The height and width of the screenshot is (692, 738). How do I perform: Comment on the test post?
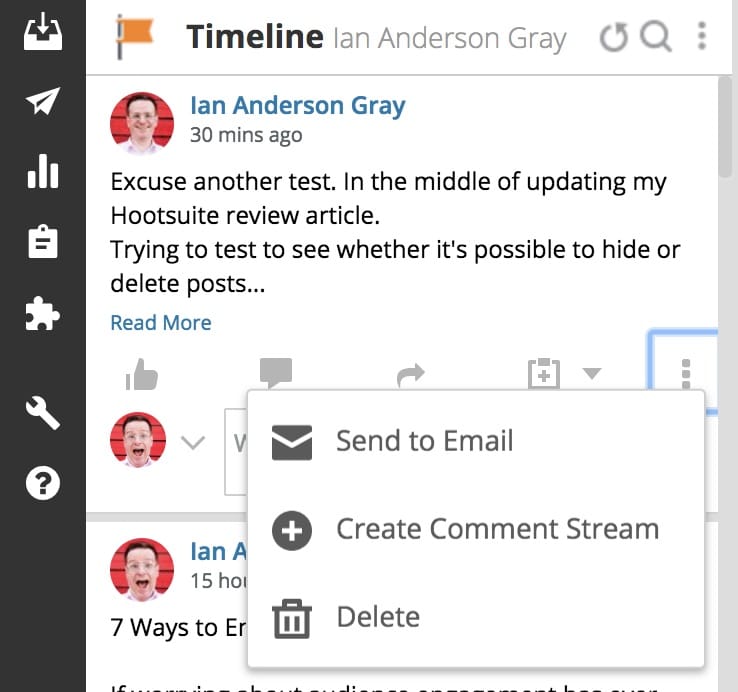click(x=276, y=372)
